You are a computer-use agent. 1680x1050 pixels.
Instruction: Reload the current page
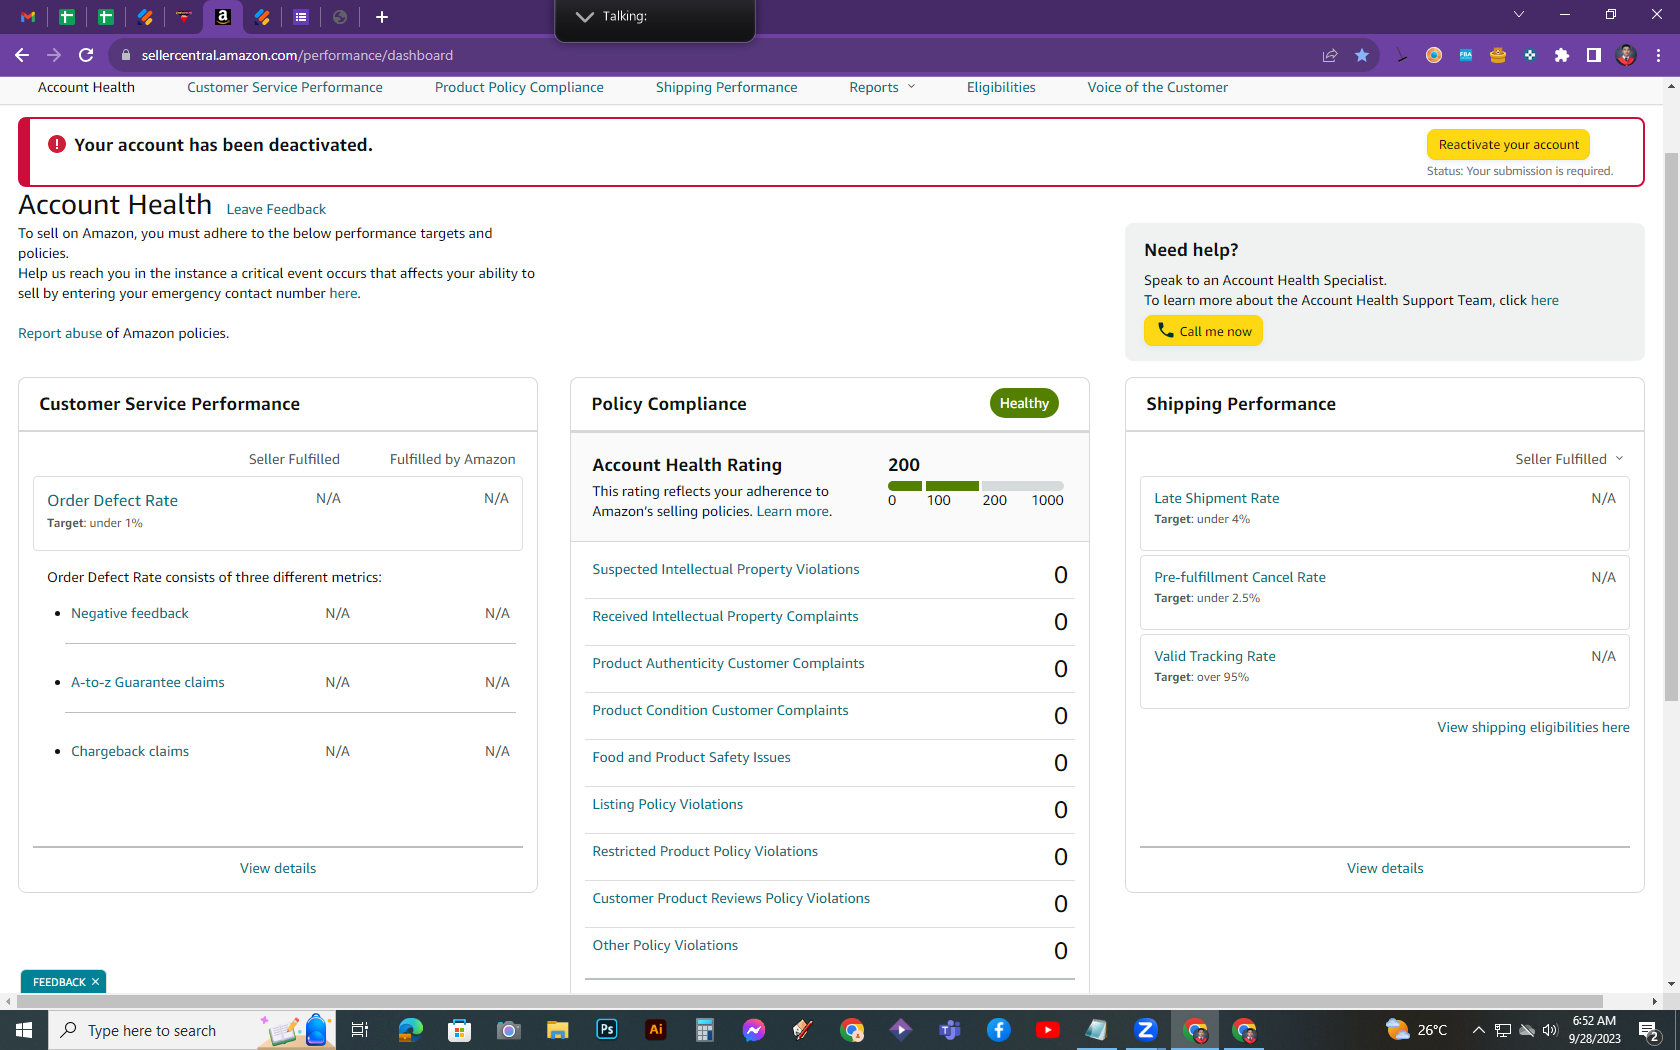point(86,55)
